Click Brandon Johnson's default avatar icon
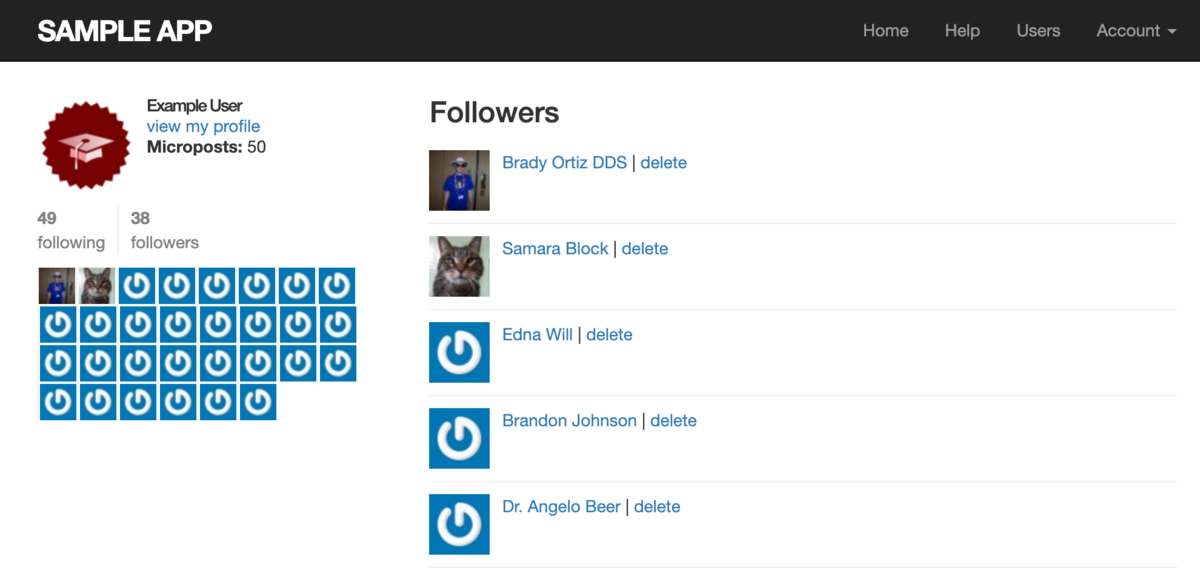The image size is (1200, 568). coord(459,438)
